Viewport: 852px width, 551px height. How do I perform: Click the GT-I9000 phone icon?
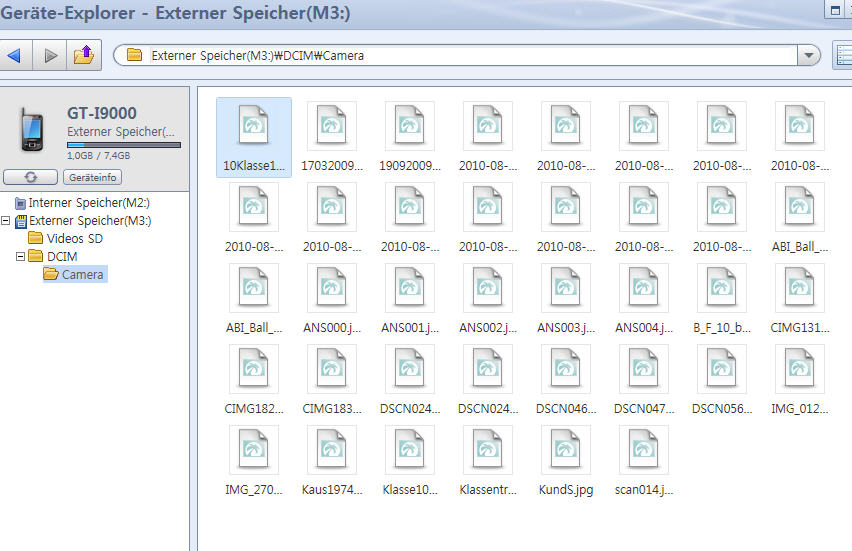(32, 129)
